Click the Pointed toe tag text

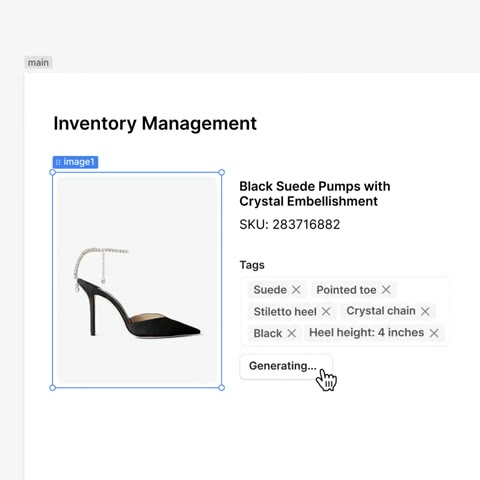346,290
